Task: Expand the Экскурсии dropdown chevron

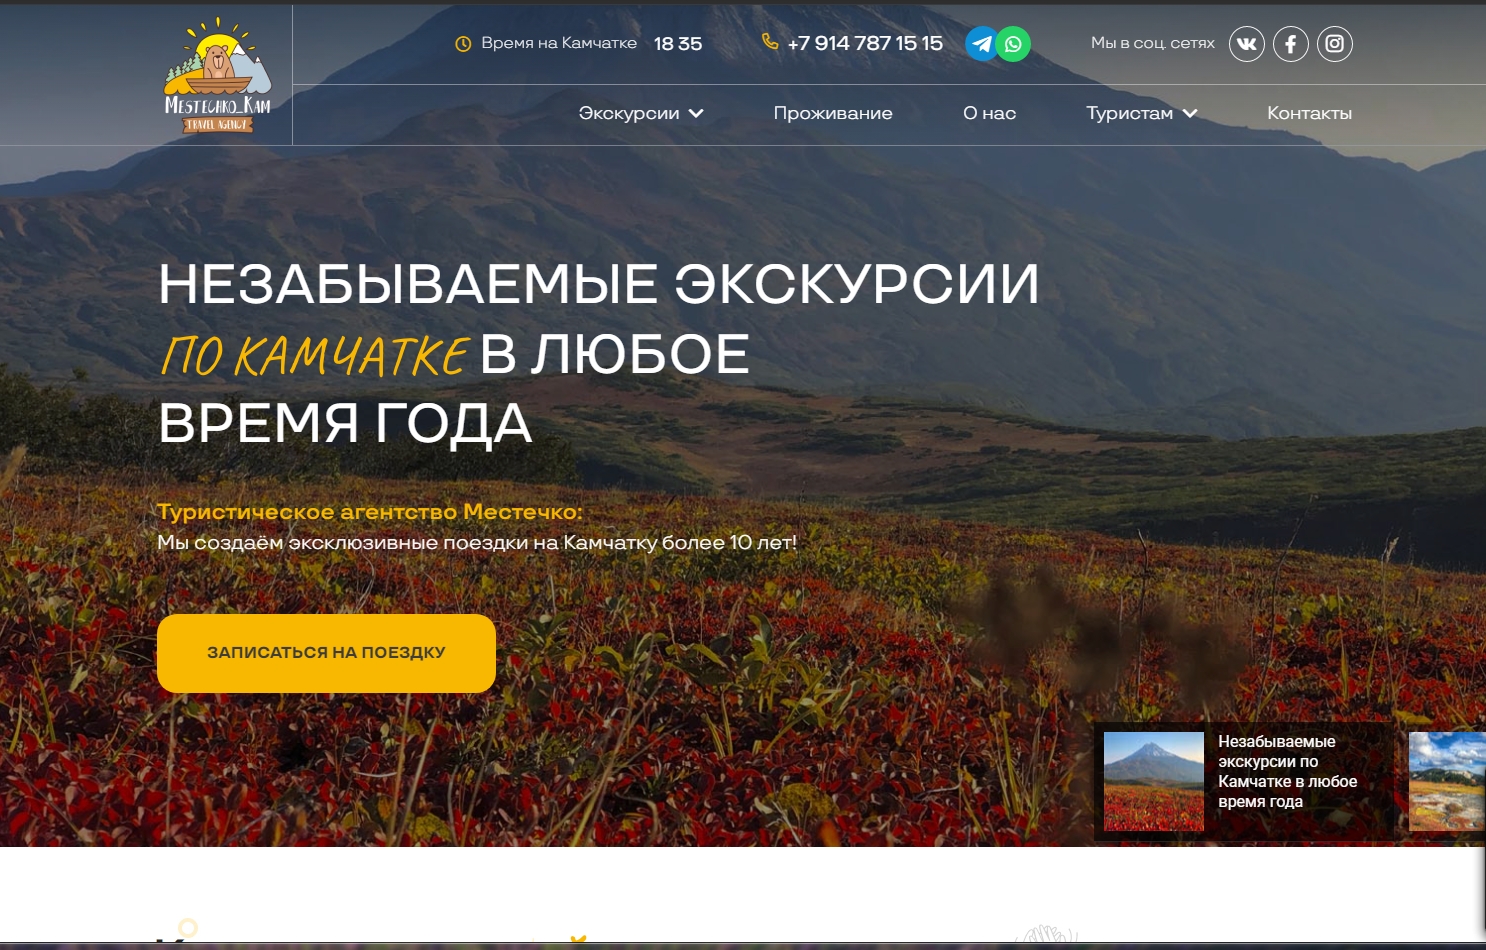Action: click(x=696, y=113)
